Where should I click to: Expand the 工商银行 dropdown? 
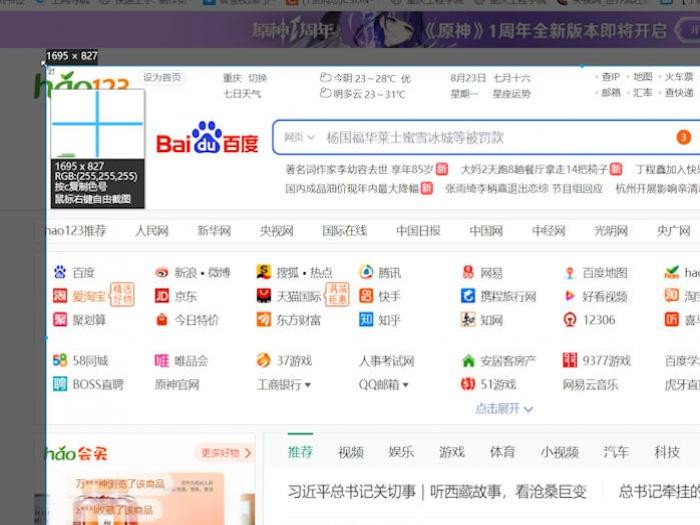point(308,385)
